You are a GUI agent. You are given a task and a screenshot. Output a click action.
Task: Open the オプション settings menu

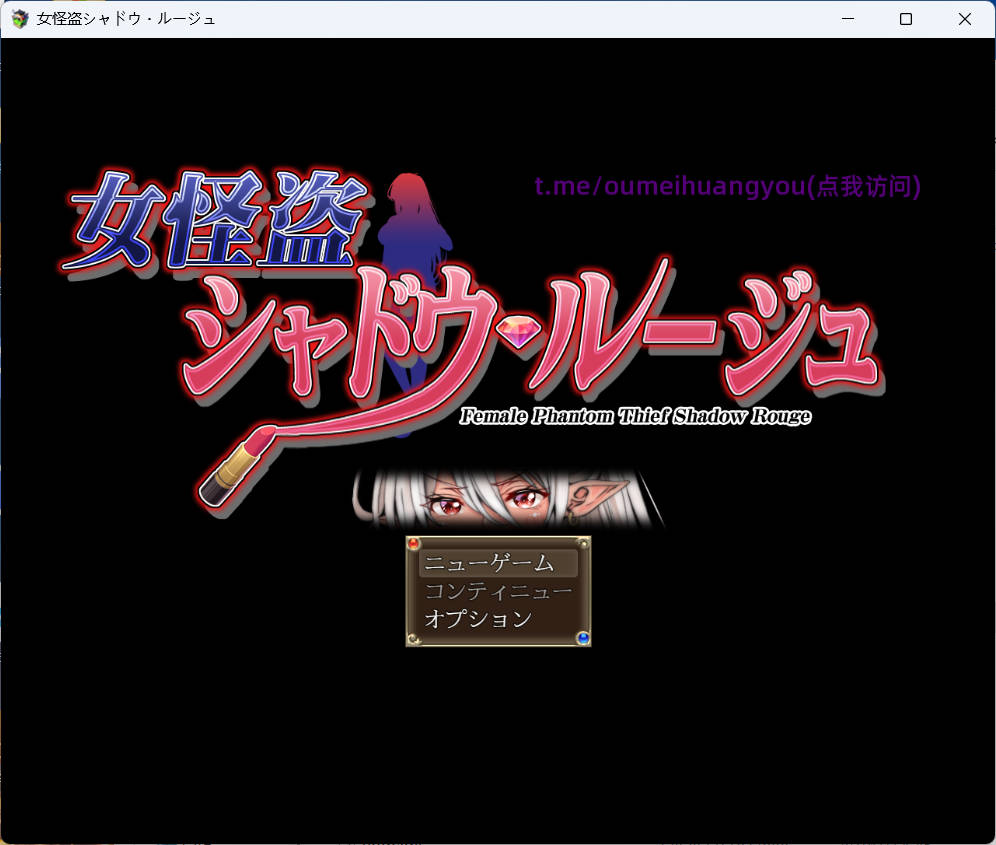(477, 619)
